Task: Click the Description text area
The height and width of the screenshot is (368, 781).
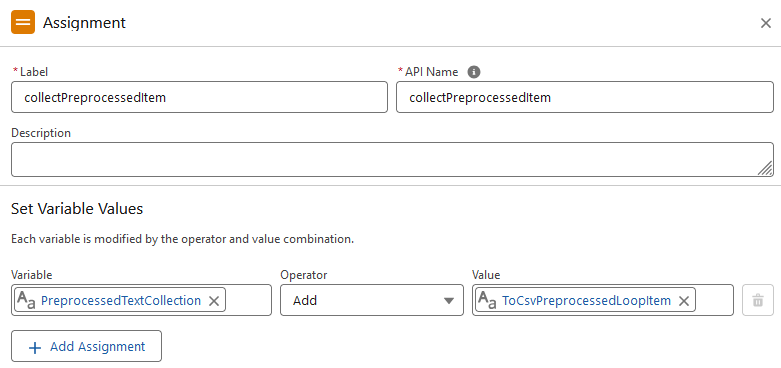Action: pos(392,159)
